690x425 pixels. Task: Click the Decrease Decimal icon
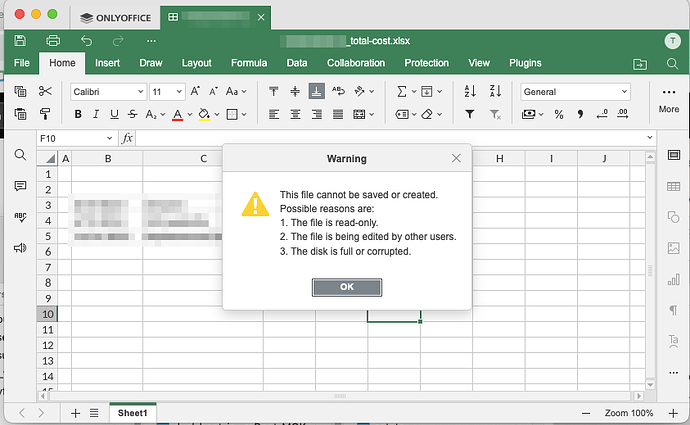tap(602, 114)
